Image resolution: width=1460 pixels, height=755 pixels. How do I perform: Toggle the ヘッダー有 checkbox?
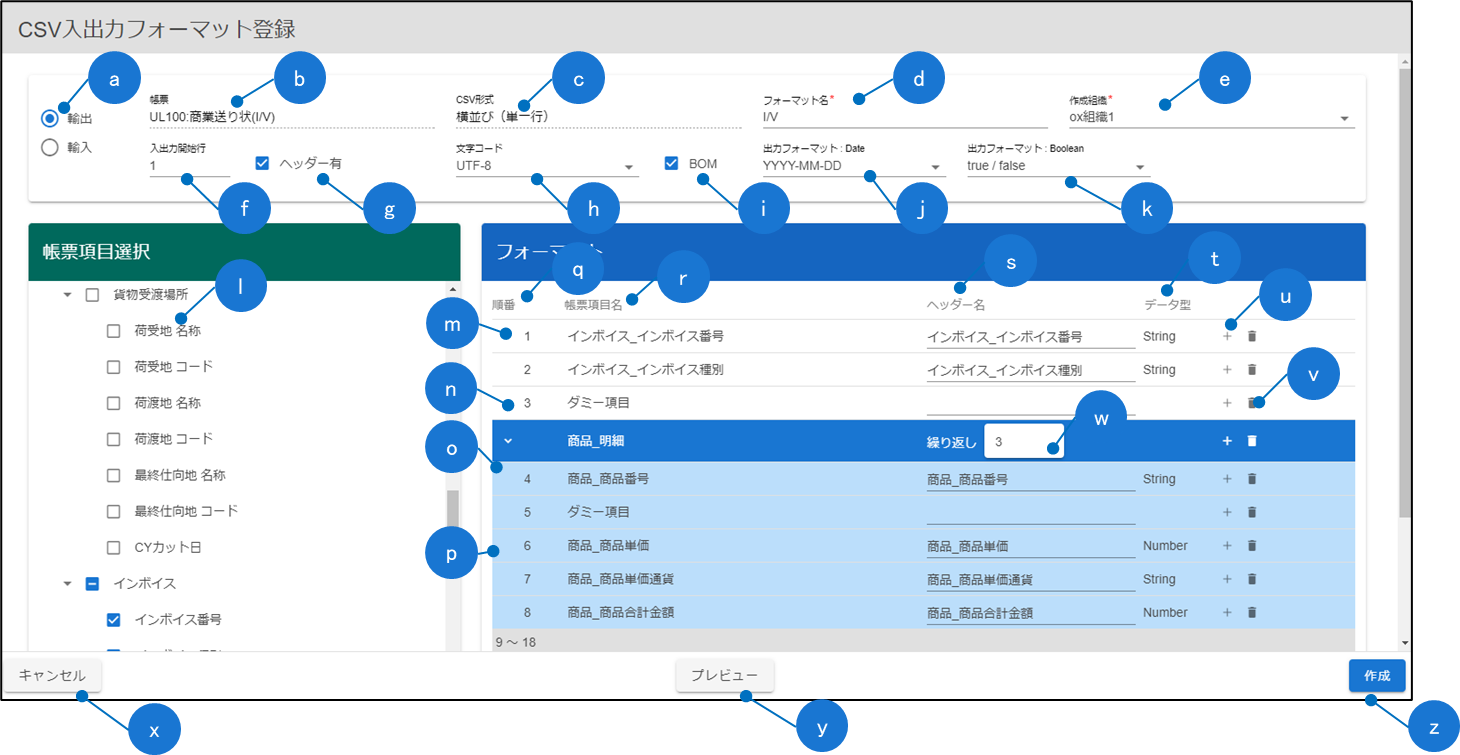[x=263, y=163]
